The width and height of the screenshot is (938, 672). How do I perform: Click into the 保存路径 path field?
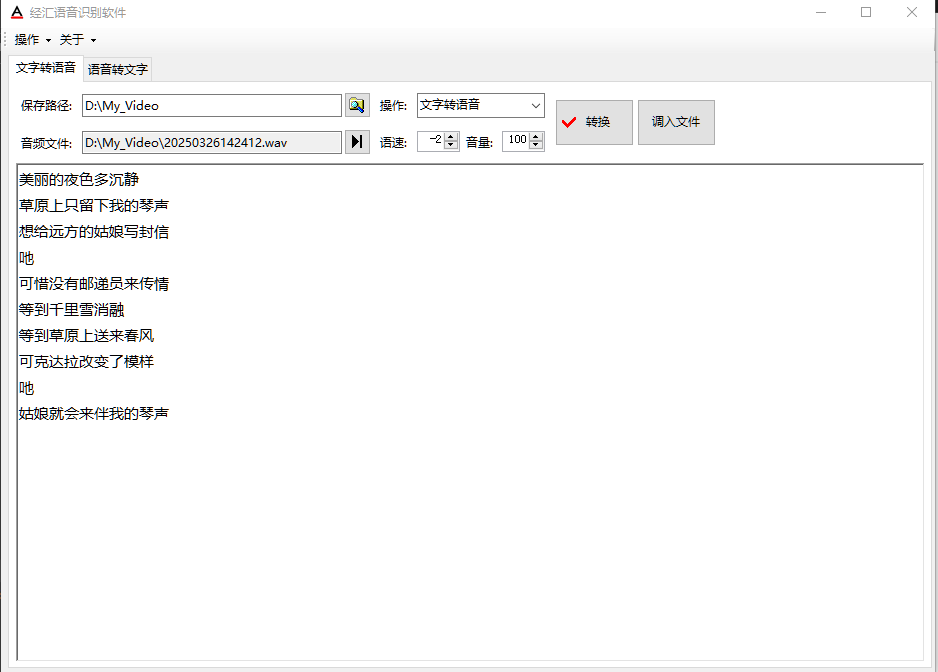pyautogui.click(x=211, y=105)
